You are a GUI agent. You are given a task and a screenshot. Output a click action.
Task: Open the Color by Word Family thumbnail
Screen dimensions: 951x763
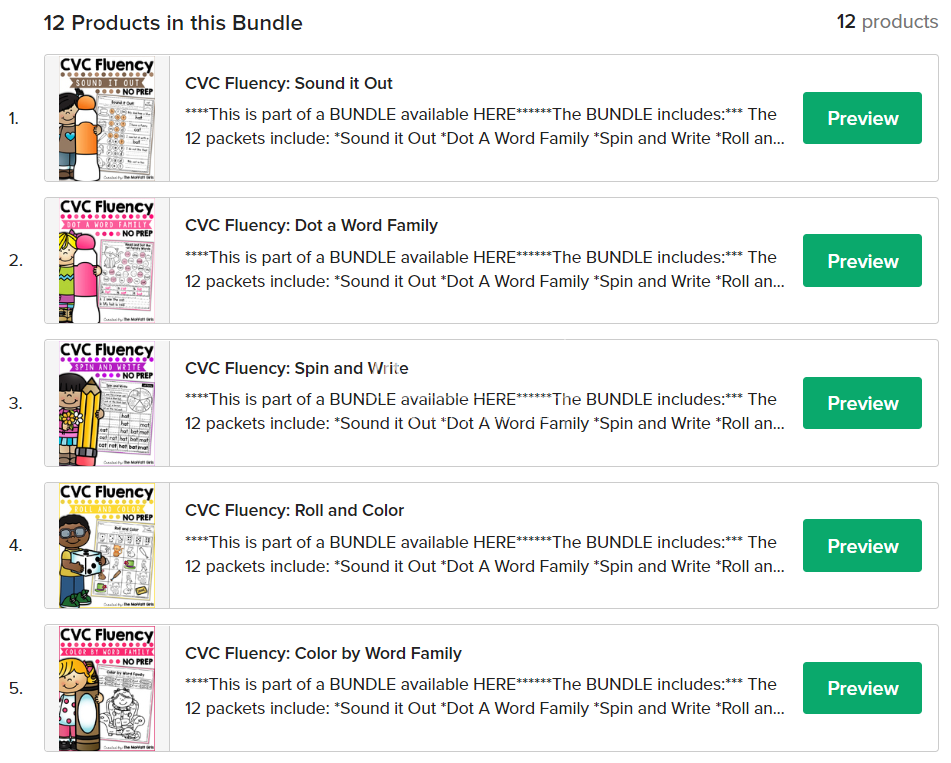tap(107, 688)
